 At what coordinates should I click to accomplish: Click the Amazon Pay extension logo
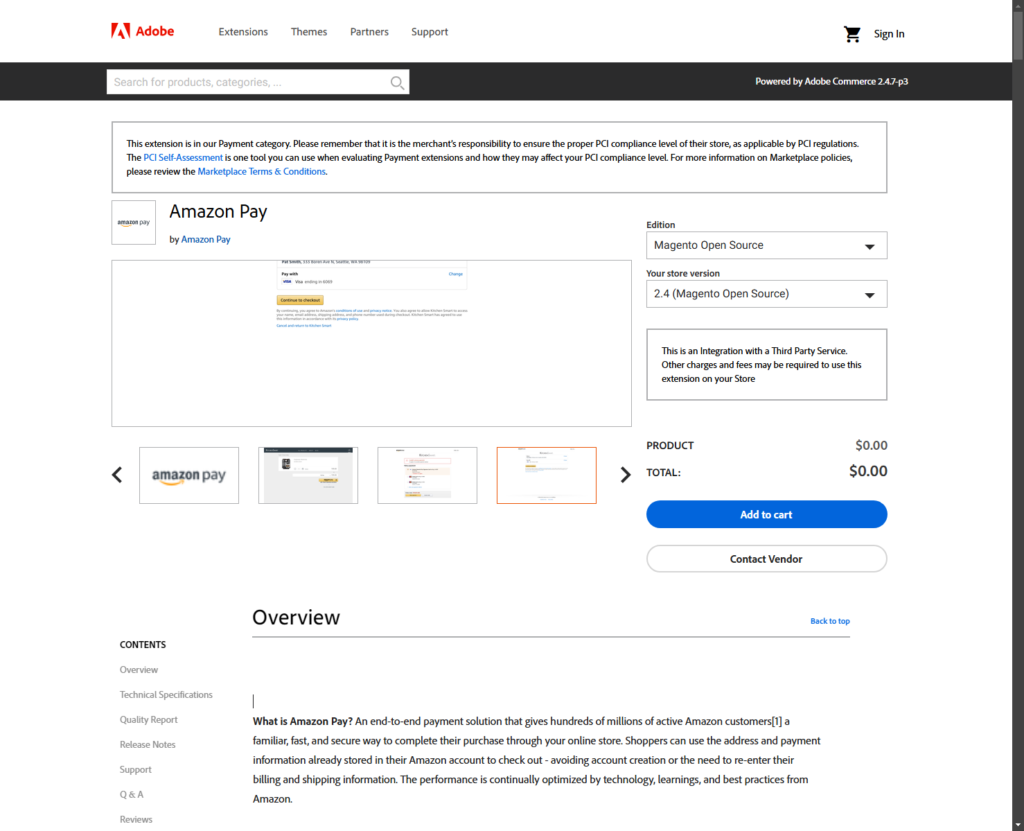[x=133, y=222]
